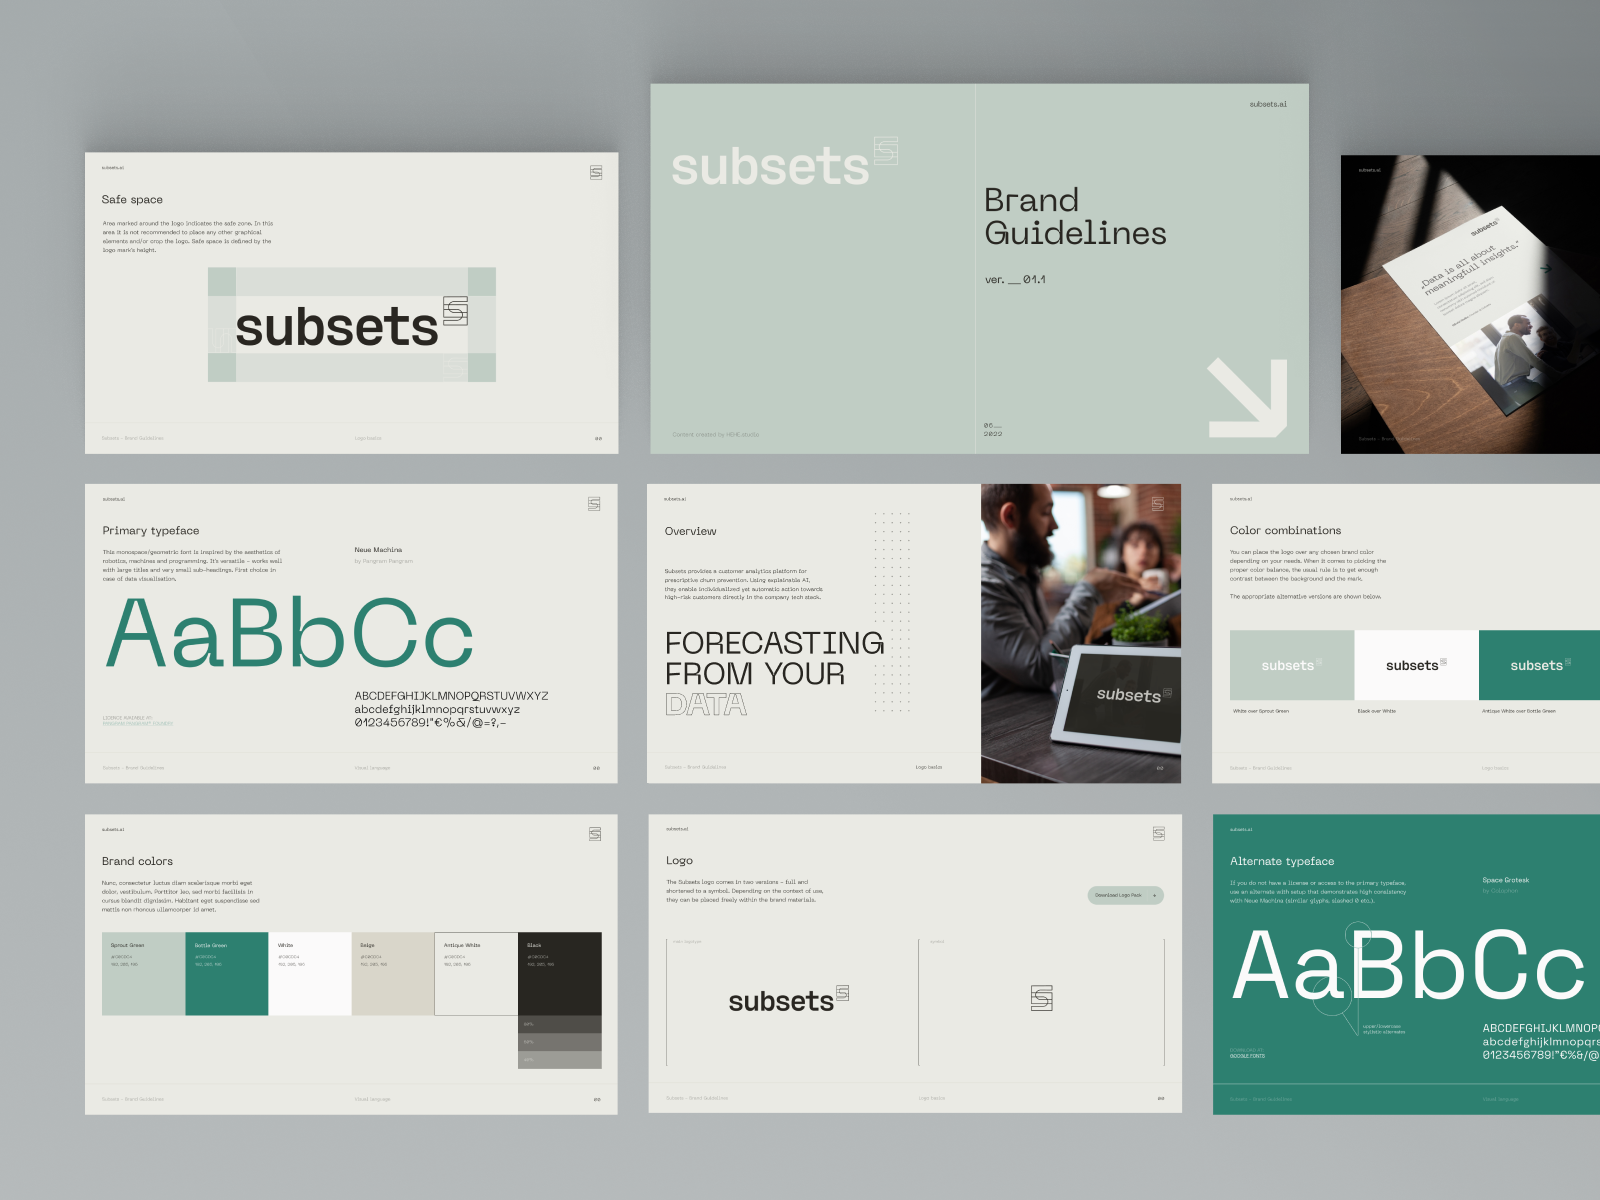This screenshot has width=1600, height=1200.
Task: Click the plus icon inside the Download Logo Pack button
Action: point(1156,895)
